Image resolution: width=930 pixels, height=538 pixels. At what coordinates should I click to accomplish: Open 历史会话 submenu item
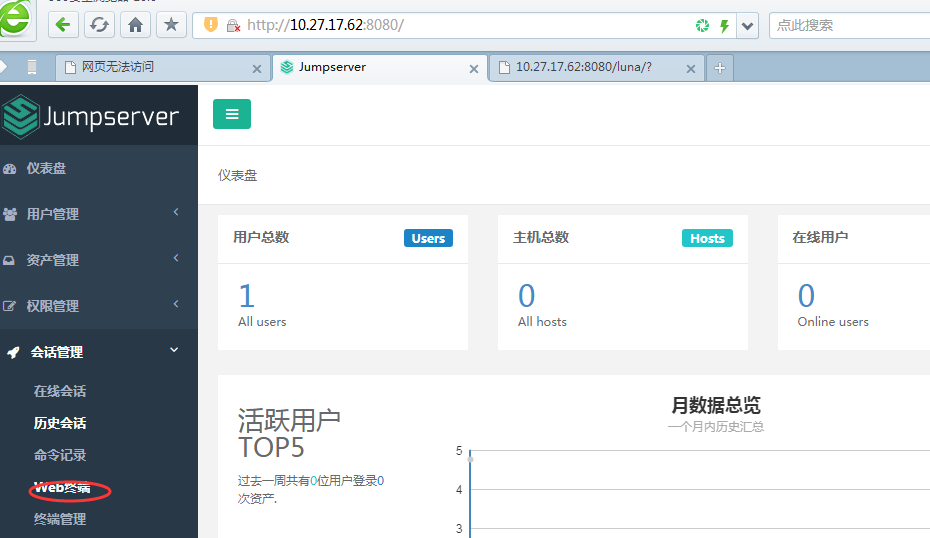point(60,424)
